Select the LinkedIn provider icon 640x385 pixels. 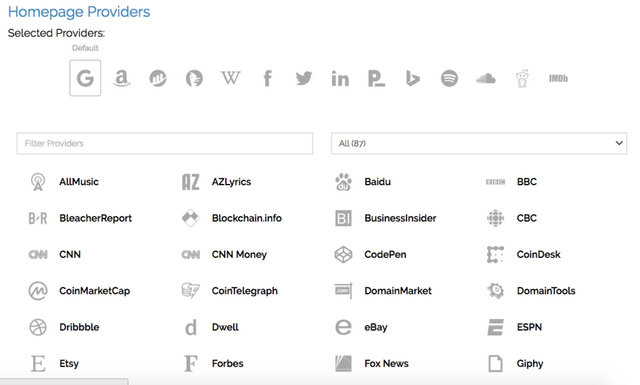point(340,78)
